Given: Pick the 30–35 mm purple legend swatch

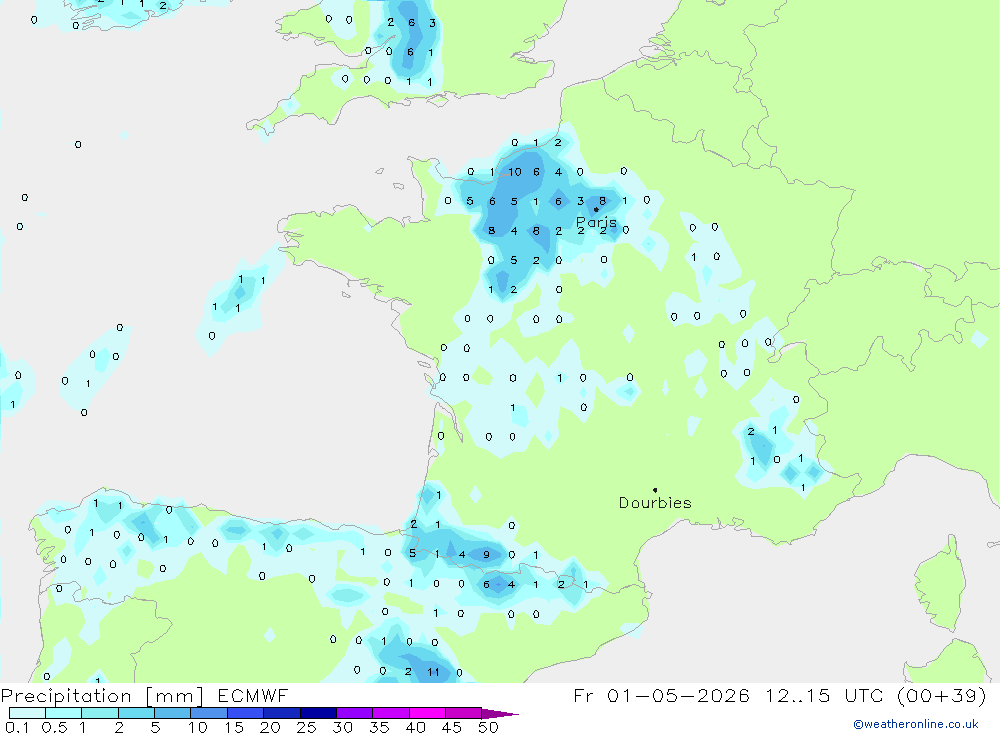Looking at the screenshot, I should 355,713.
